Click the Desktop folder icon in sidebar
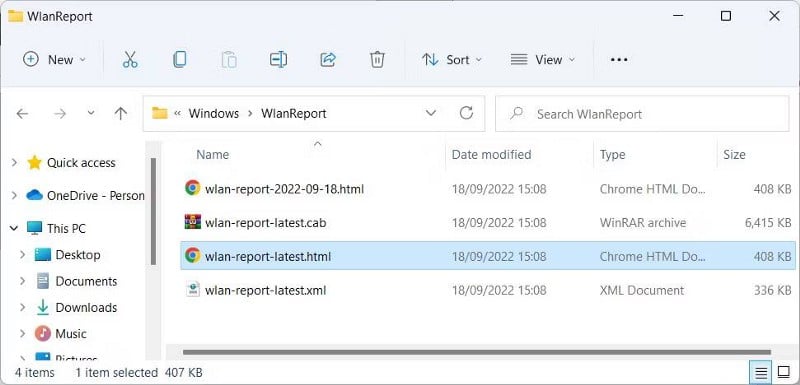Image resolution: width=800 pixels, height=385 pixels. coord(43,254)
